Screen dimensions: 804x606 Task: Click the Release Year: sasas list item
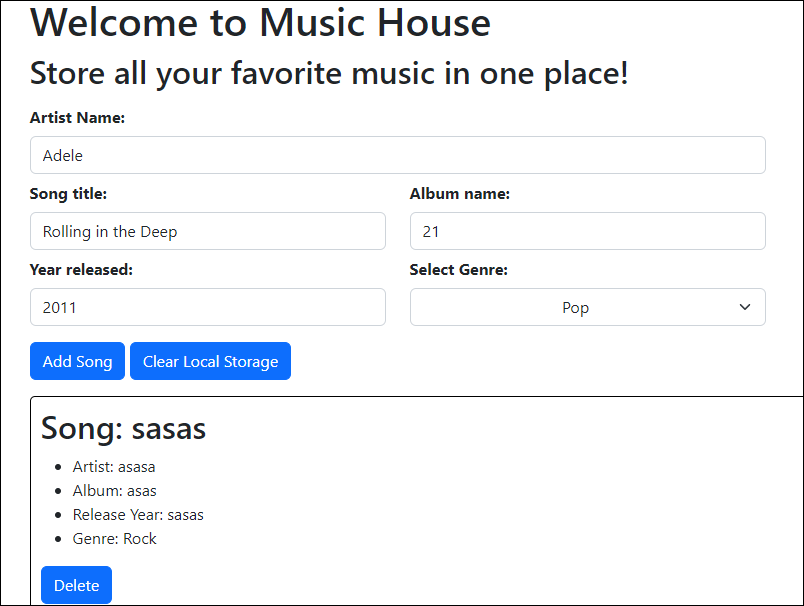[x=138, y=515]
